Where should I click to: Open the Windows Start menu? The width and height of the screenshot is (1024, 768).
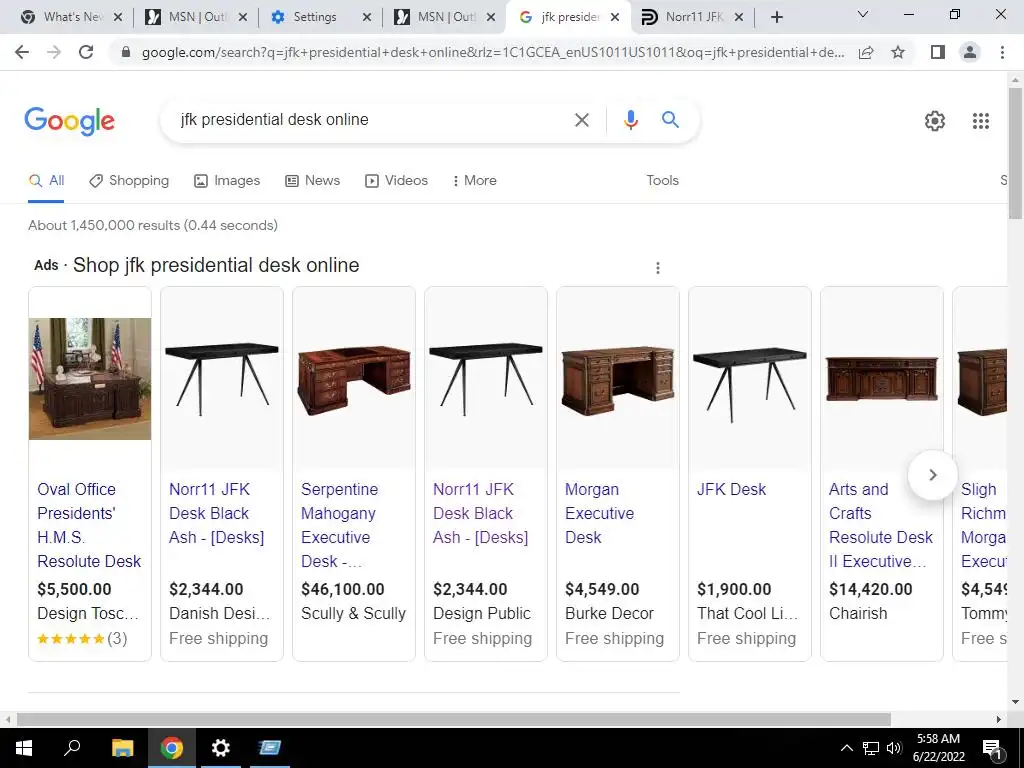24,748
